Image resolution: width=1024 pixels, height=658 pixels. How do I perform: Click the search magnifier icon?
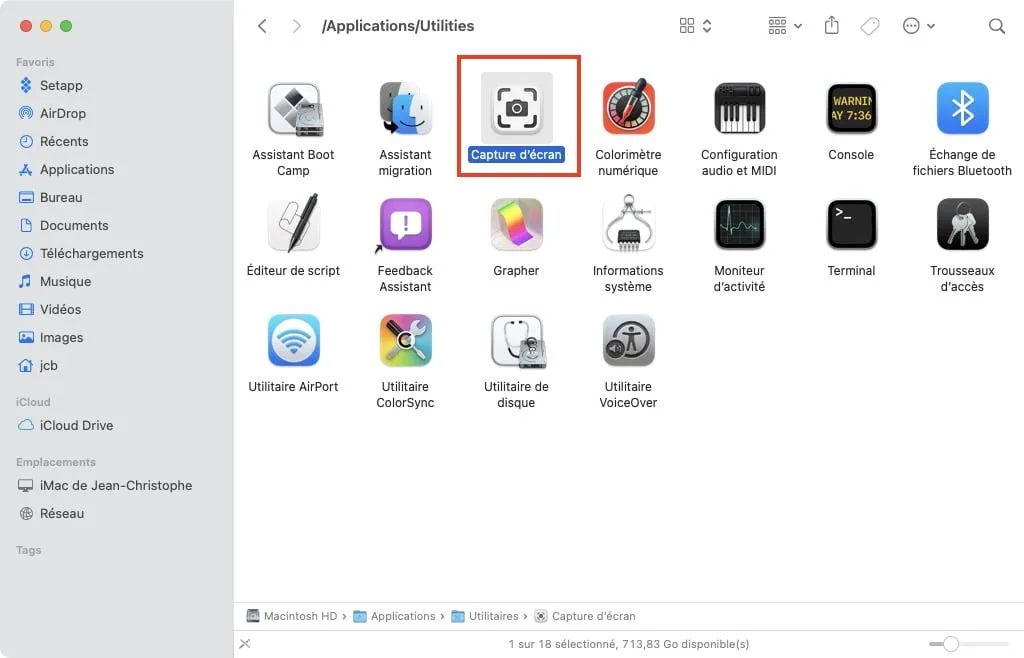pos(997,26)
